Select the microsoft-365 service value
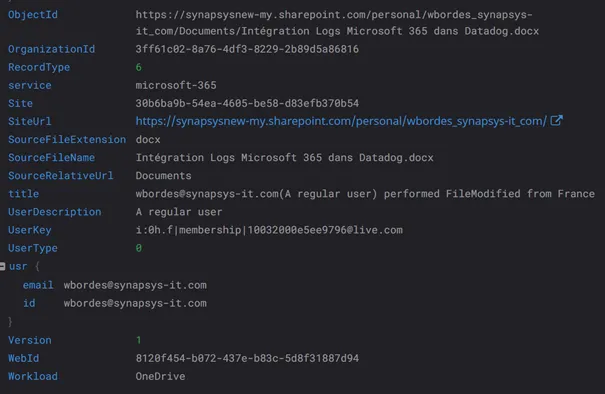The height and width of the screenshot is (394, 605). click(x=176, y=85)
